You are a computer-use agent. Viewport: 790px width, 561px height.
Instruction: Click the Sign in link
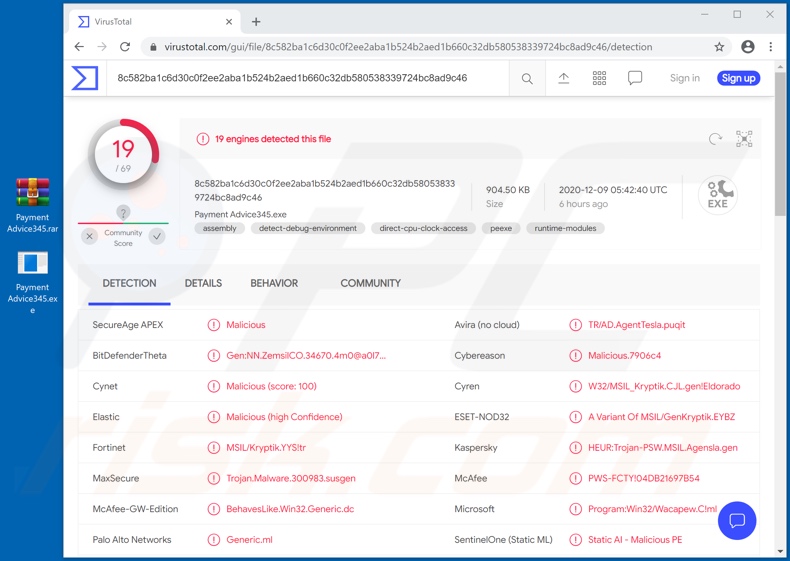[685, 78]
